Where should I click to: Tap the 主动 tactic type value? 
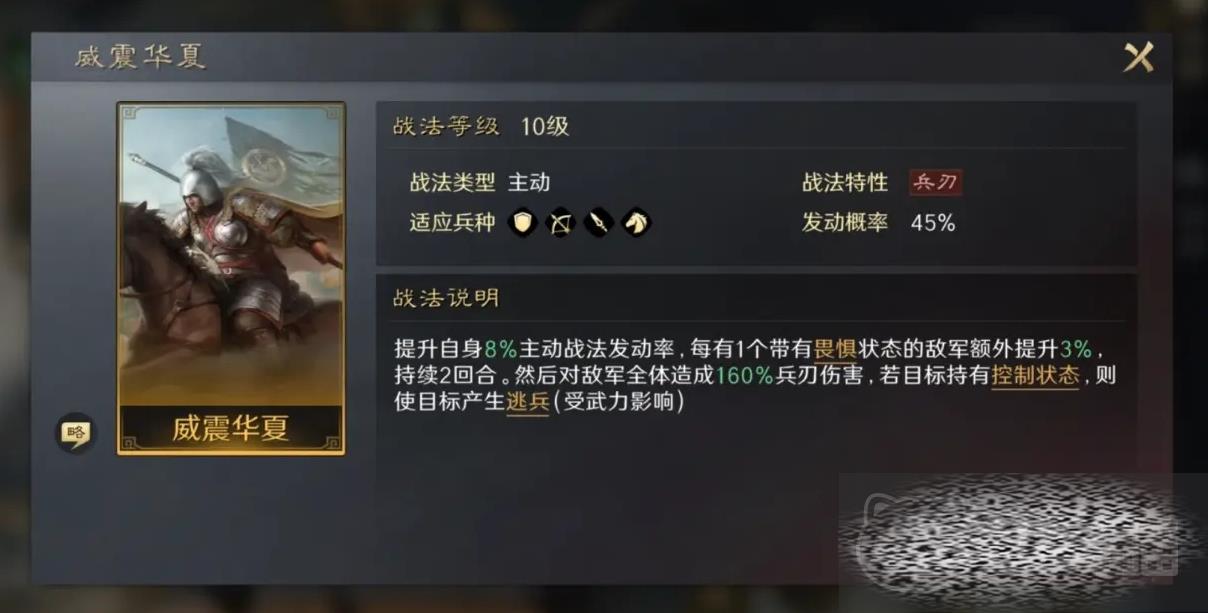click(529, 183)
